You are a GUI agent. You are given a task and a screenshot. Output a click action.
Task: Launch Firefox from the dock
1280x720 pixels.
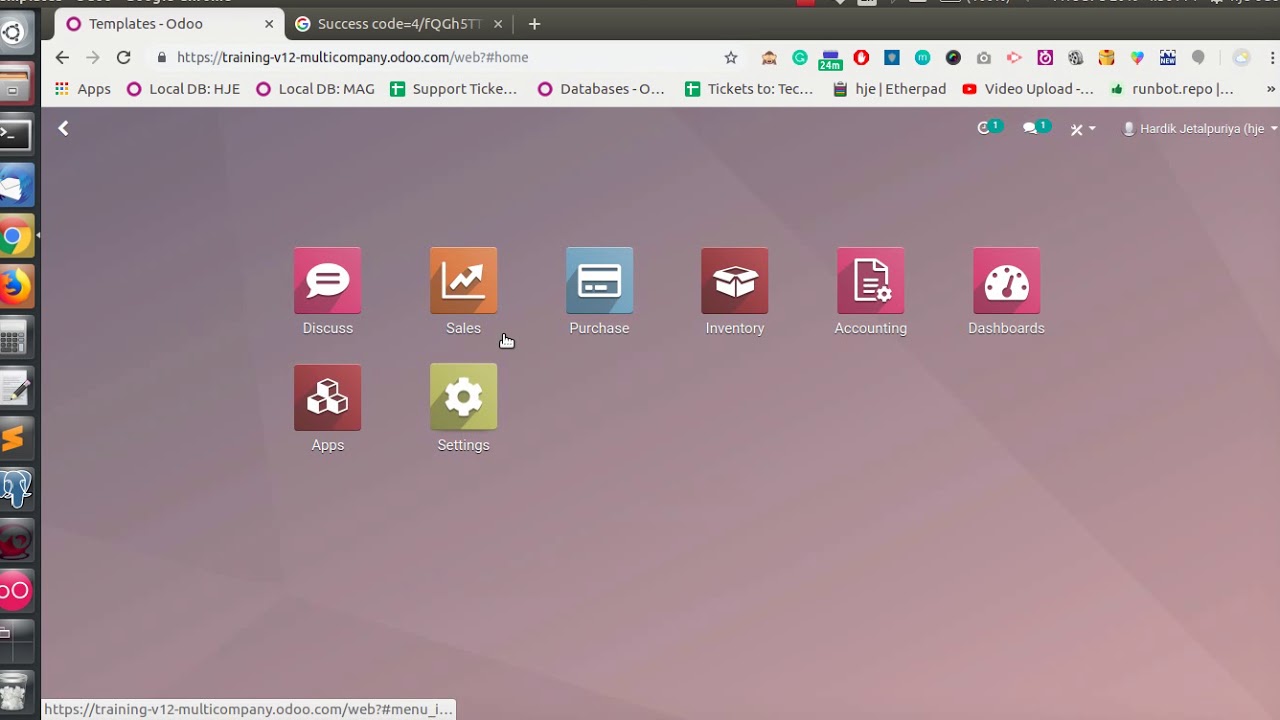[x=15, y=287]
